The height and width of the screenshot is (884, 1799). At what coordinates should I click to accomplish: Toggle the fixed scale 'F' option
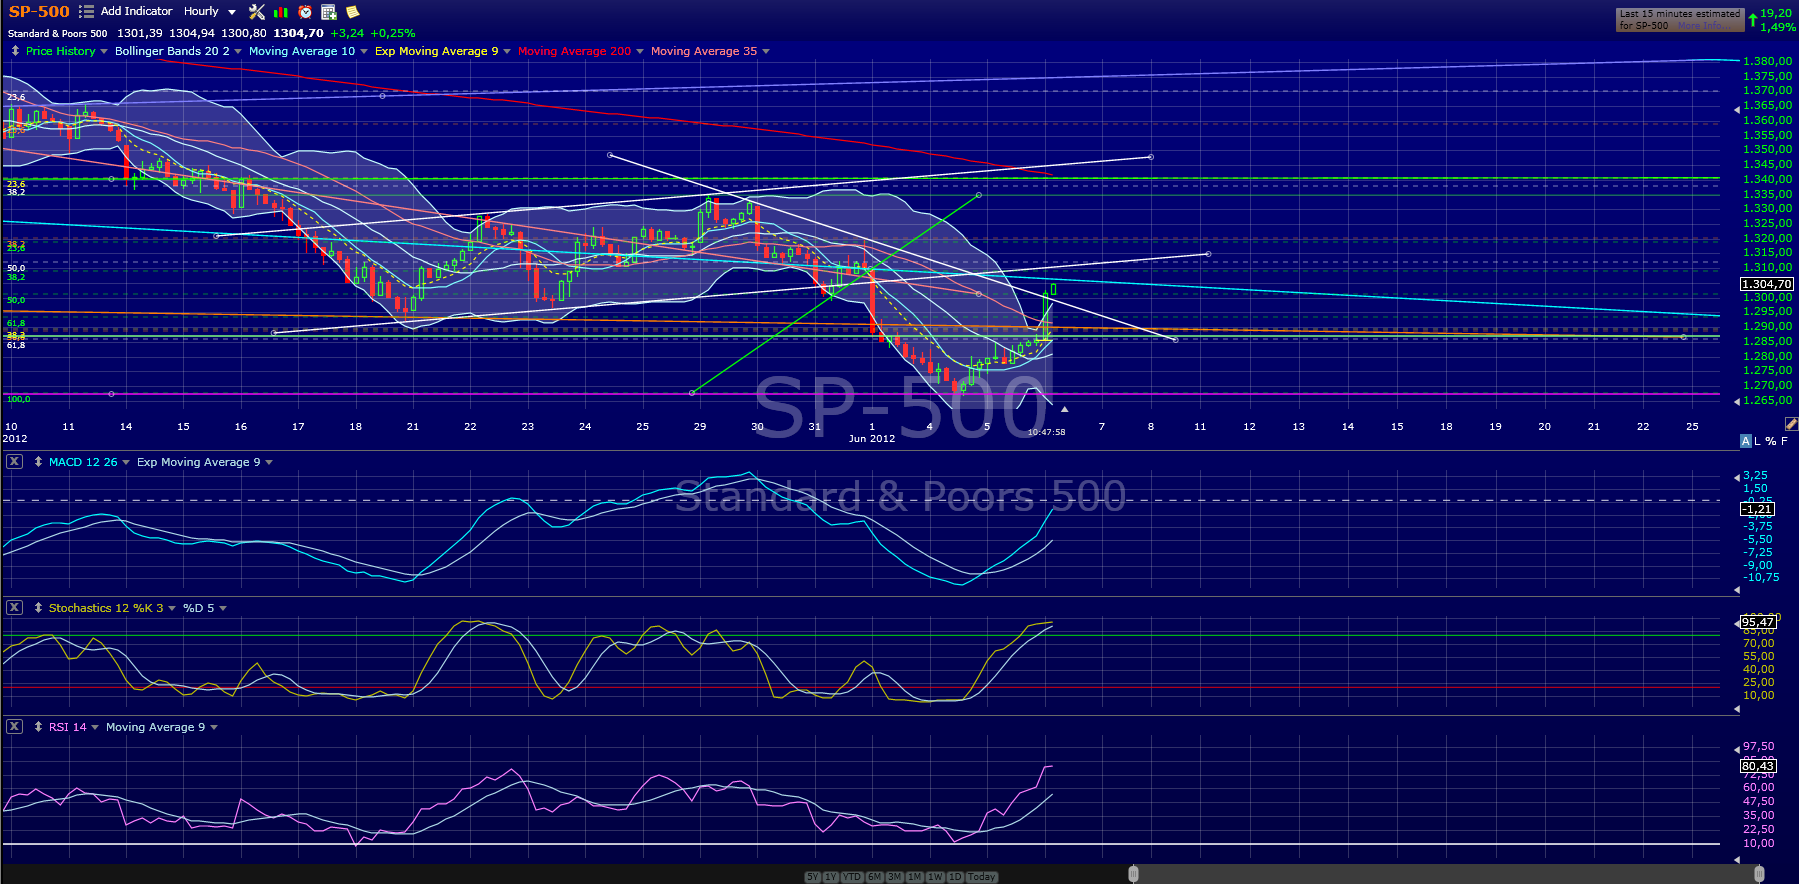(x=1784, y=441)
